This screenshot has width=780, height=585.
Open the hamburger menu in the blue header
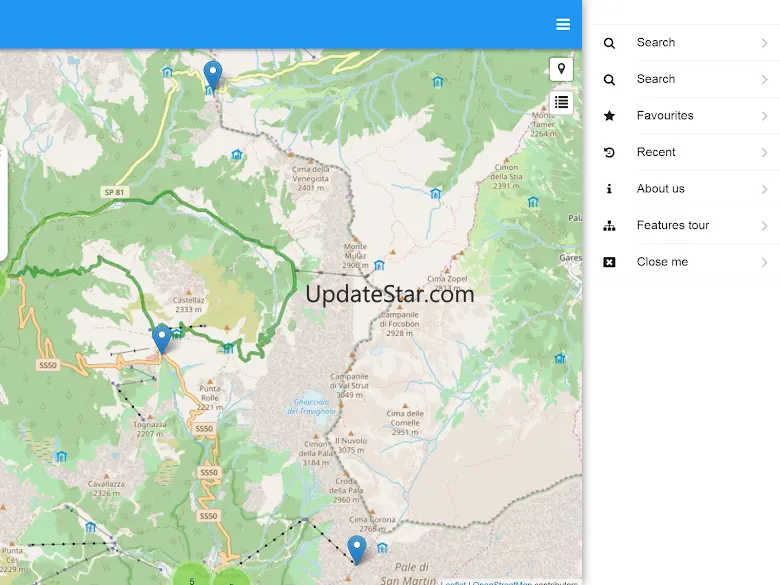click(563, 24)
